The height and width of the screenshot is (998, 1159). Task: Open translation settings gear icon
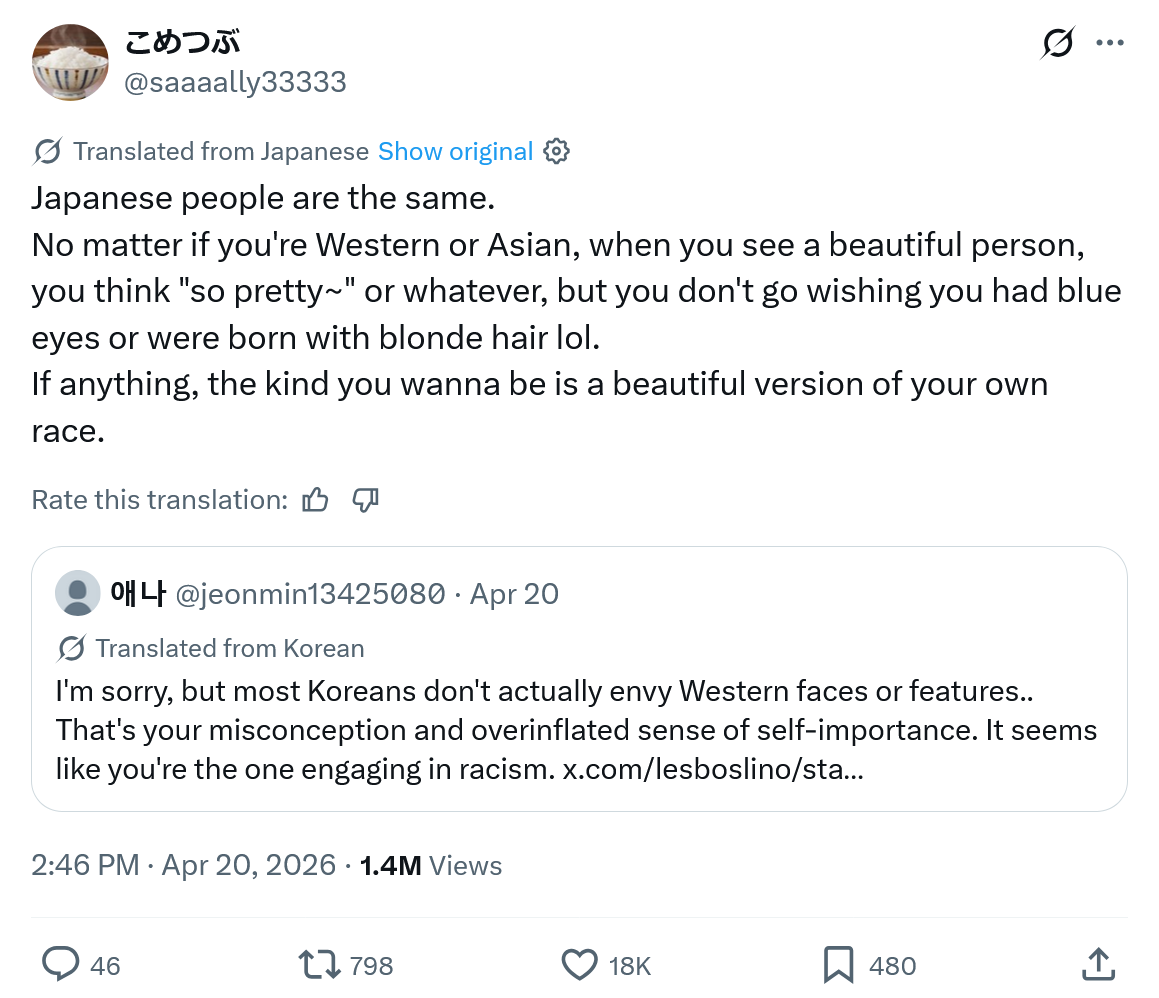(556, 152)
